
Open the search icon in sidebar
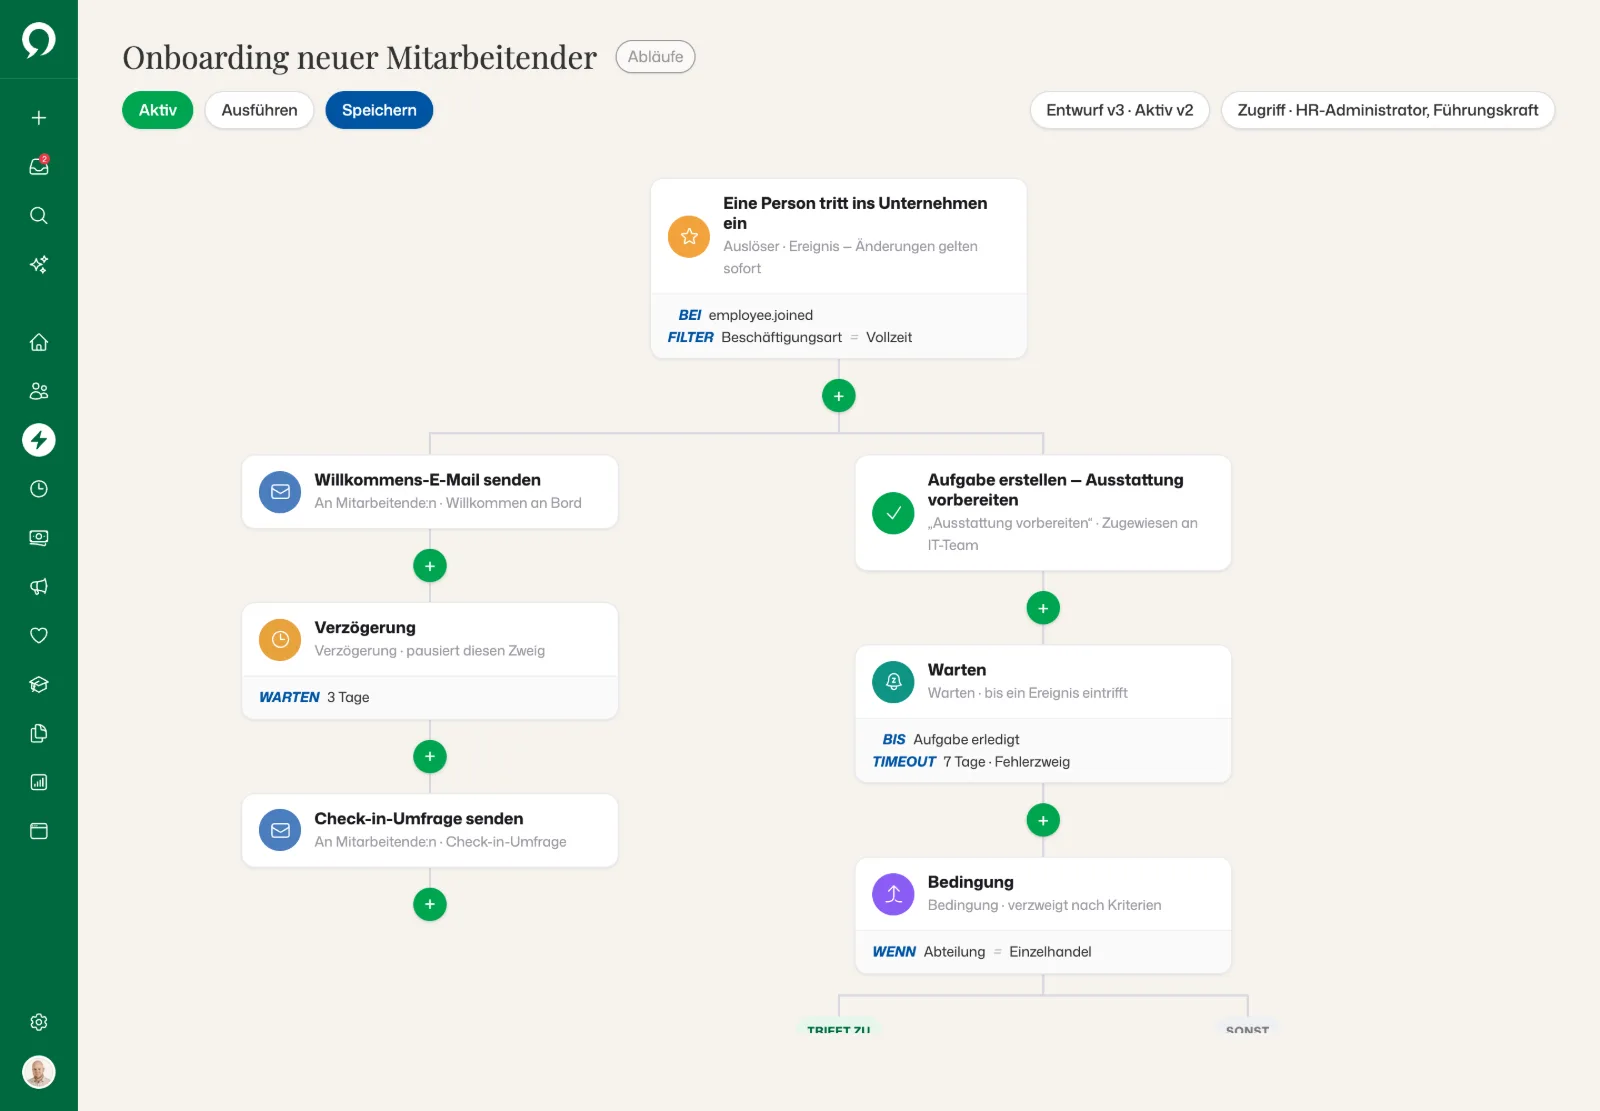tap(39, 215)
